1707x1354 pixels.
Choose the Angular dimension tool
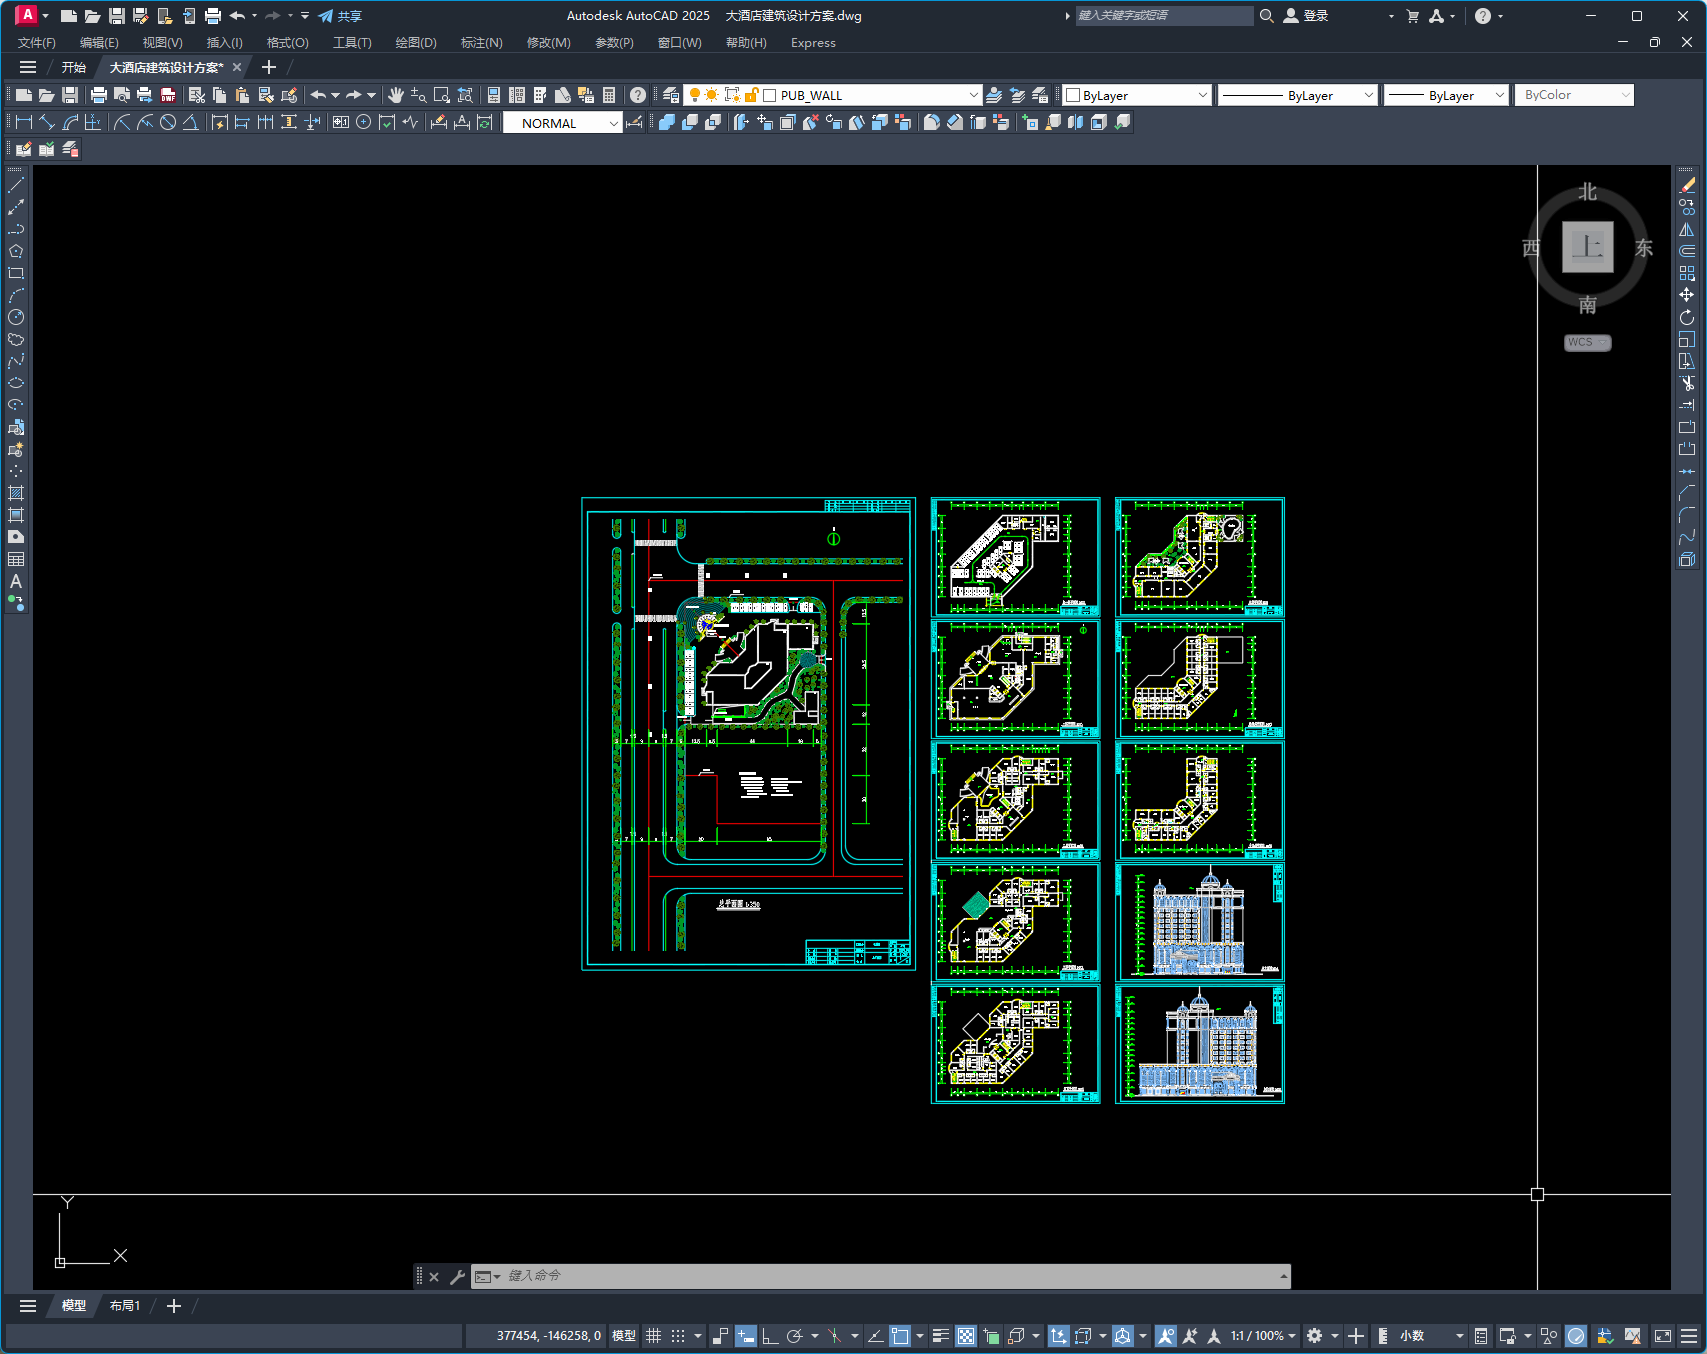[x=190, y=122]
